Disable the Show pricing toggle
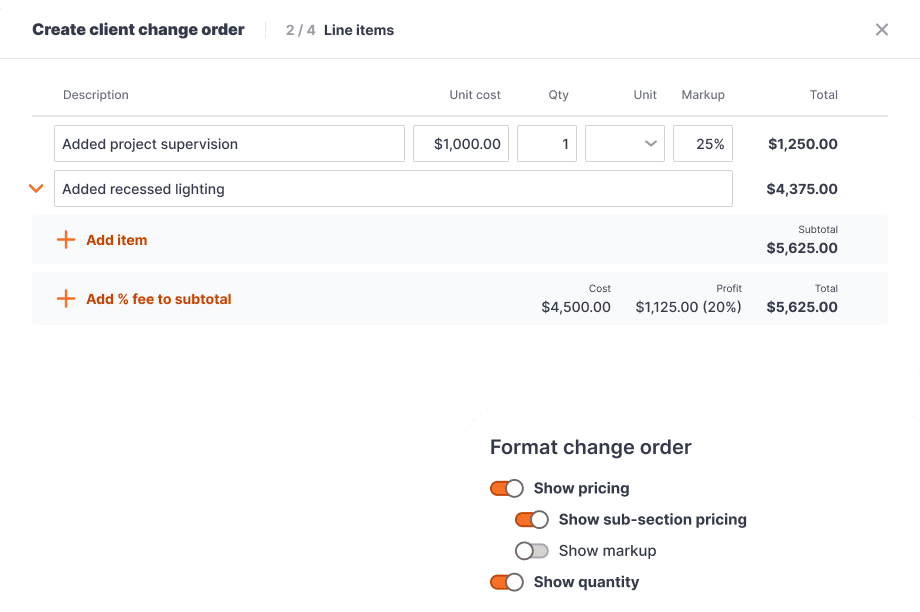 click(x=507, y=488)
